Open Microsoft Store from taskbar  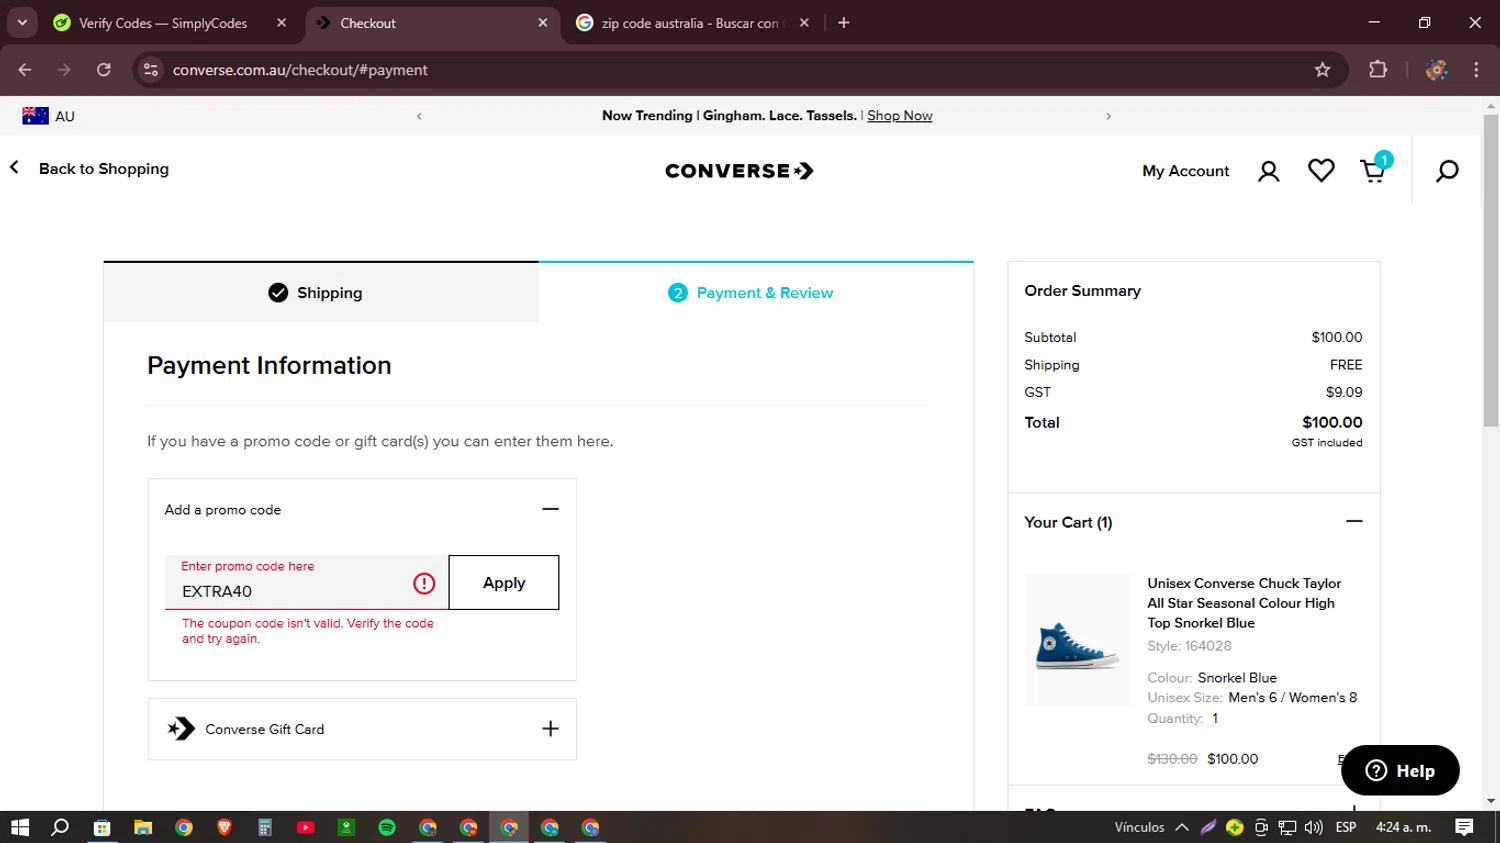(x=101, y=827)
